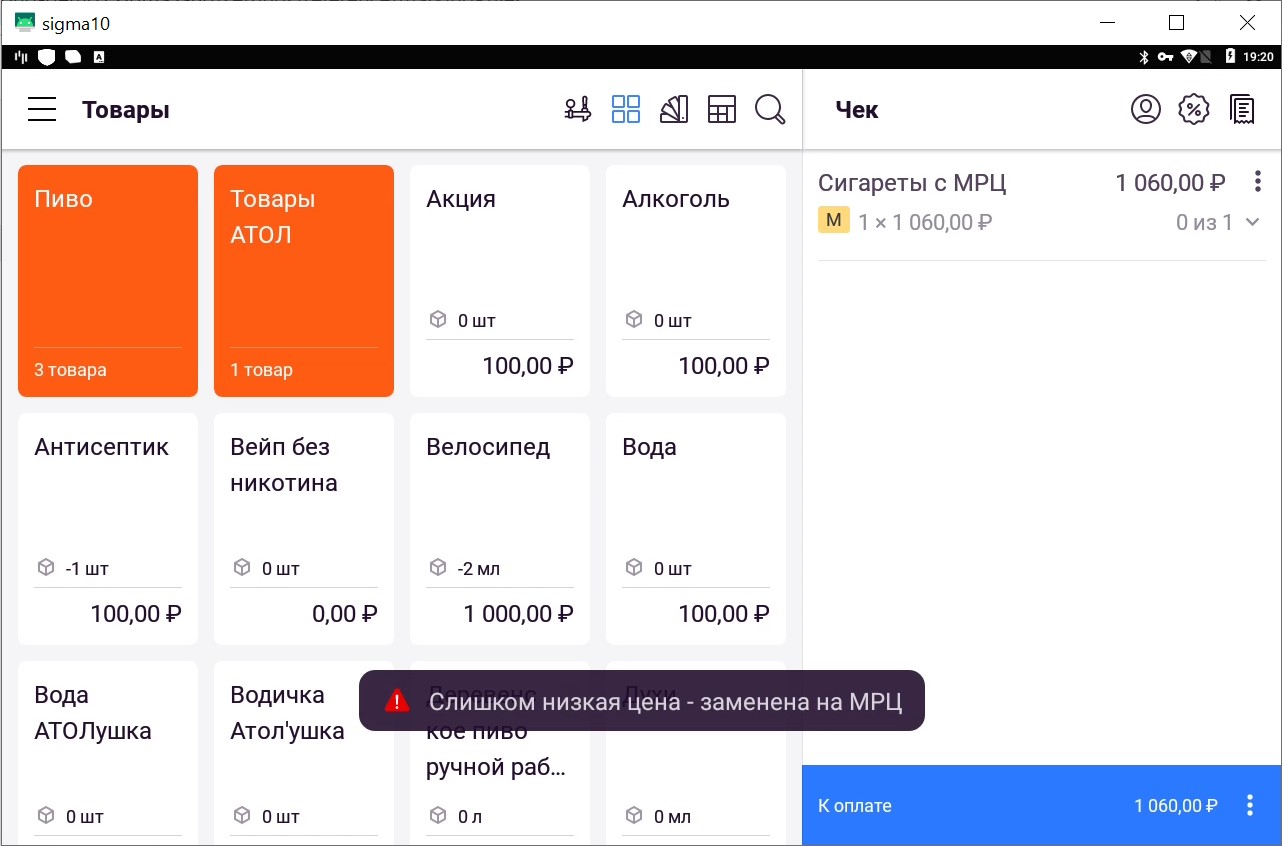Click the Wi-Fi status bar icon
Image resolution: width=1282 pixels, height=846 pixels.
click(x=1190, y=57)
